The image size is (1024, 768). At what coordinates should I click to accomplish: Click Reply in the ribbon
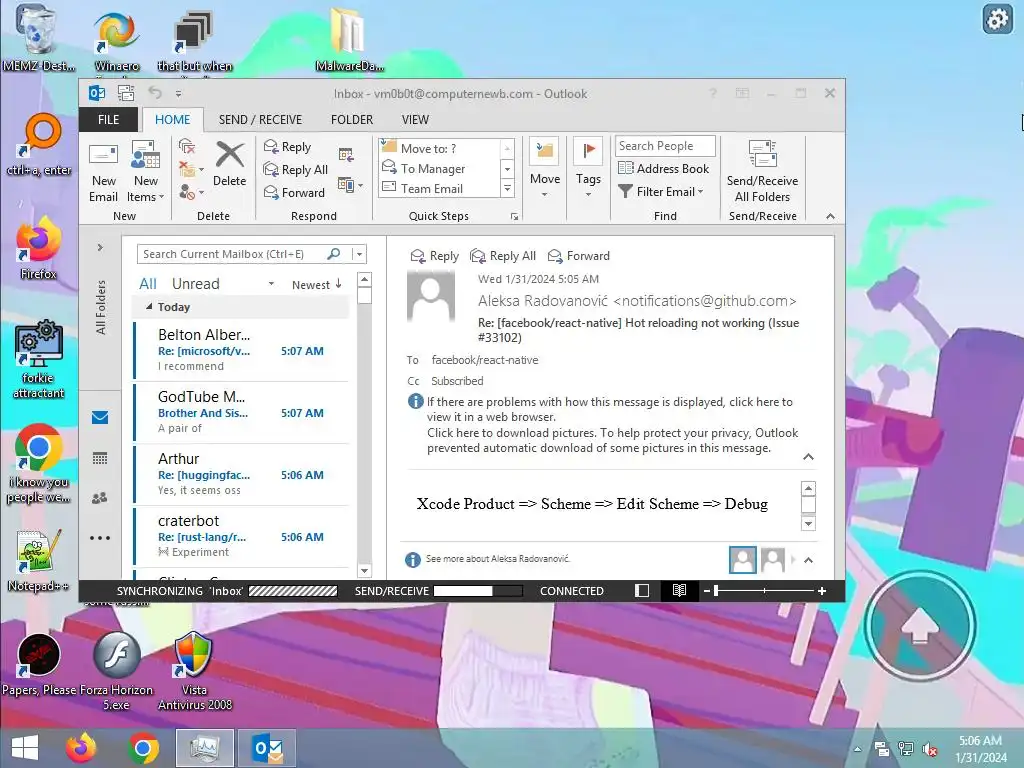coord(287,147)
